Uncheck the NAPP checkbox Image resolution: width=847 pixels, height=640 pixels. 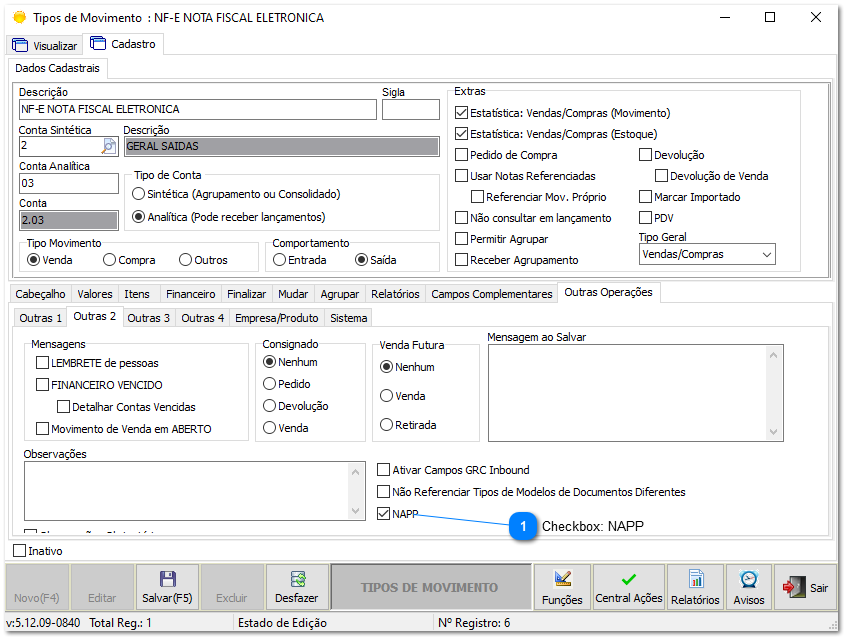click(x=383, y=514)
